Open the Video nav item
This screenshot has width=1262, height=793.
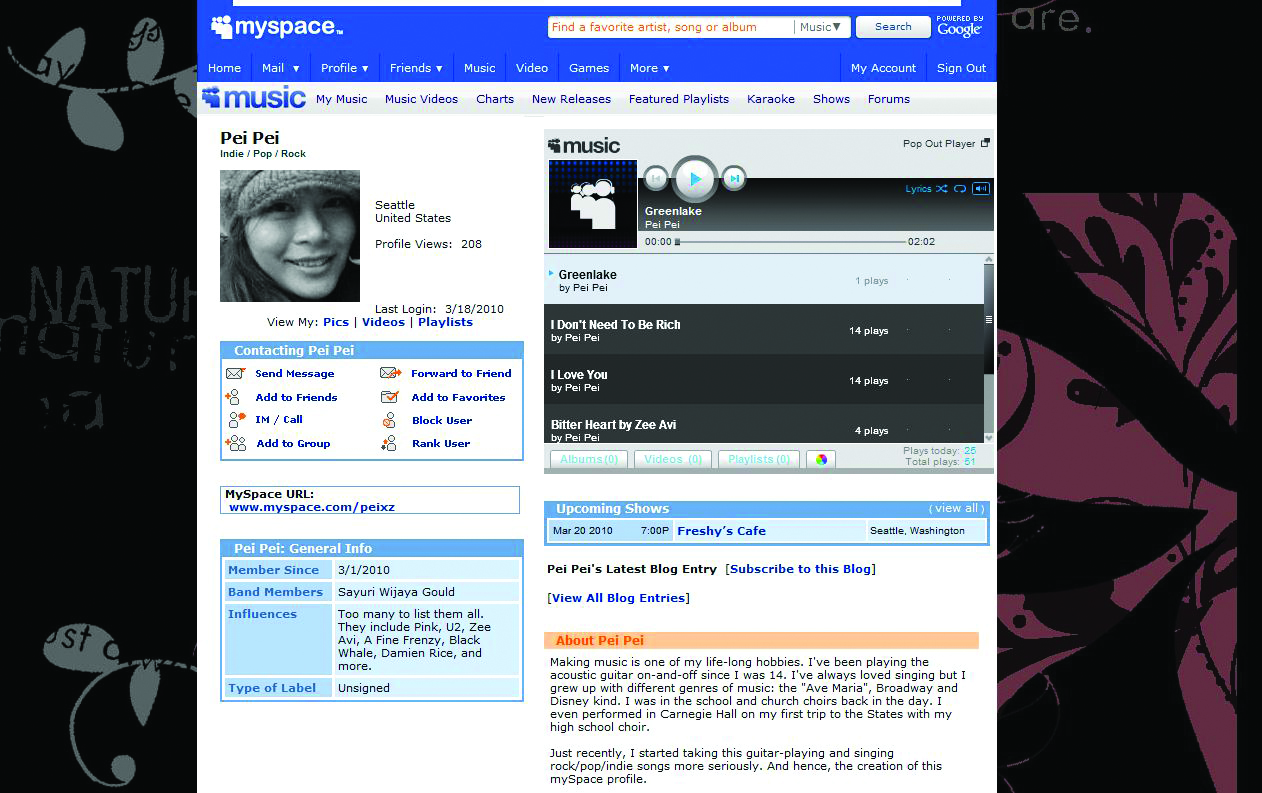532,68
